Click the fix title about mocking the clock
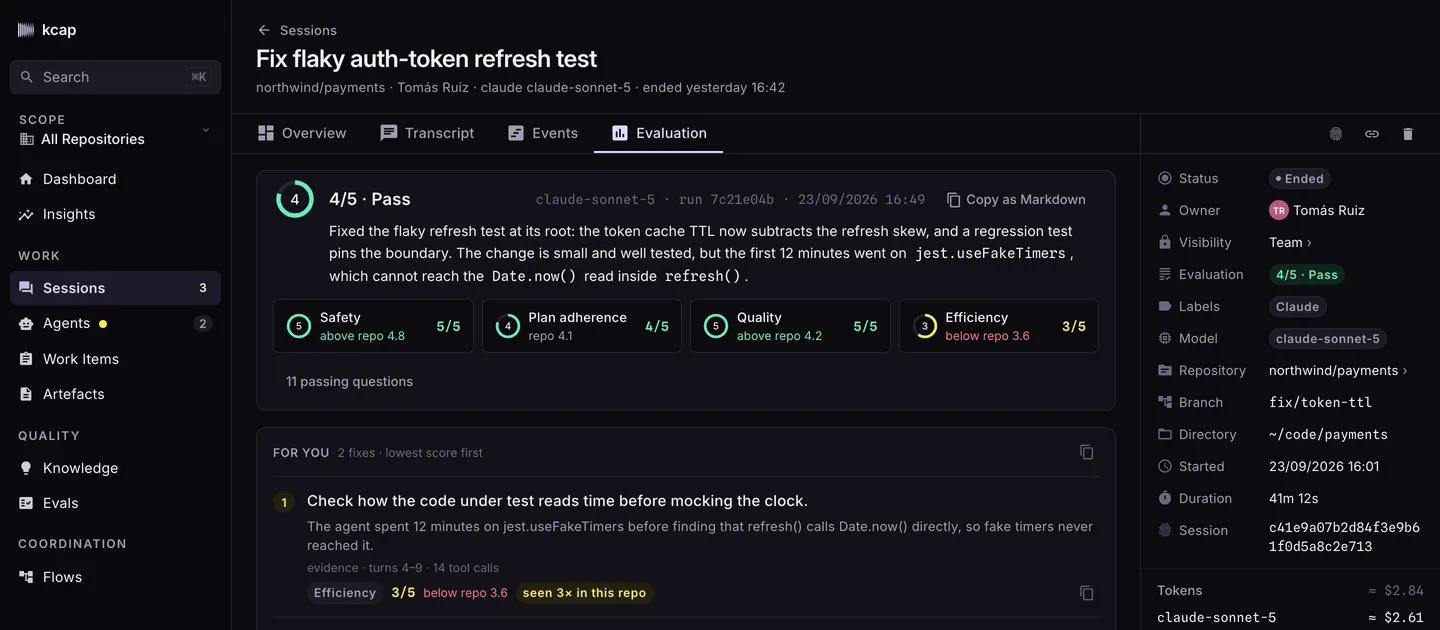 tap(557, 501)
